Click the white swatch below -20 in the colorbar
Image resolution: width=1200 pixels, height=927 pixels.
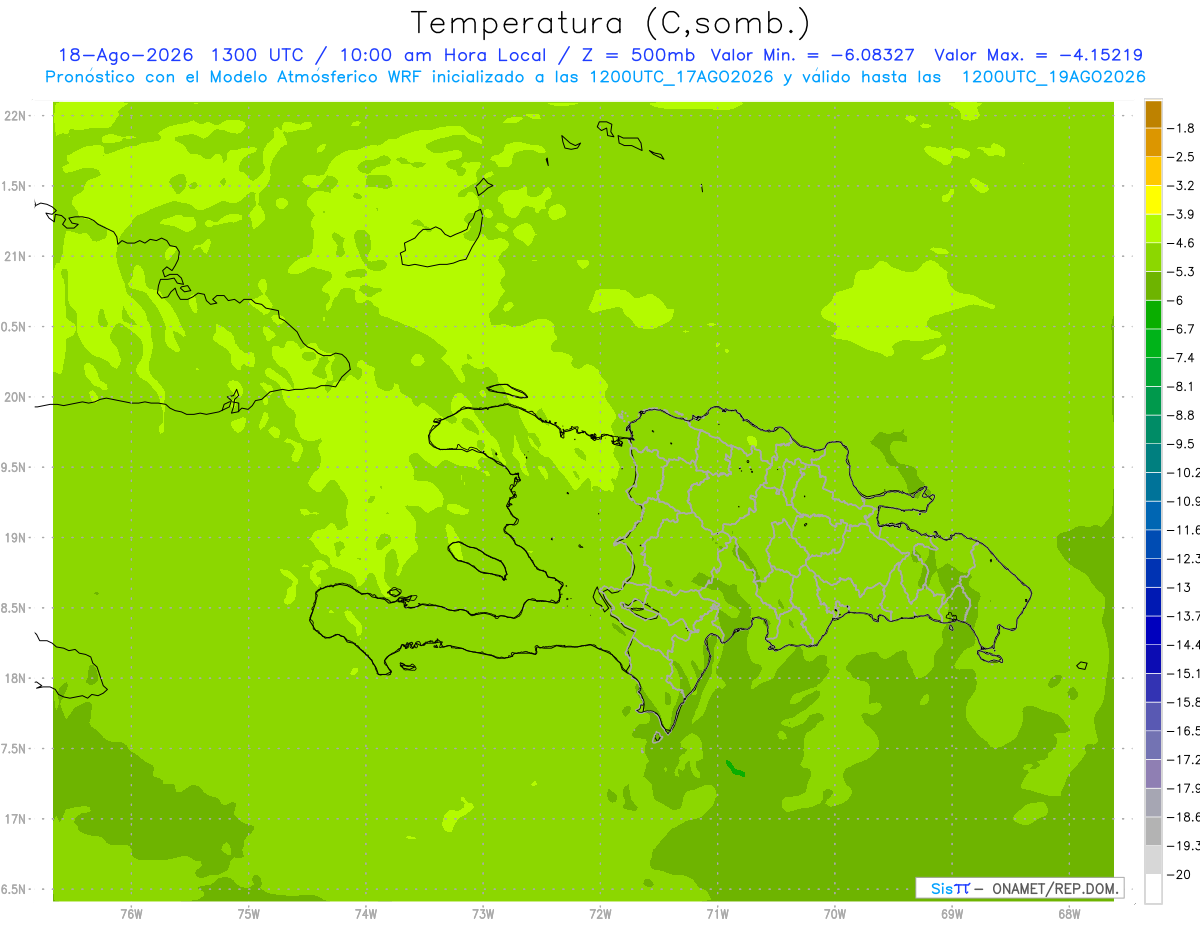1153,889
